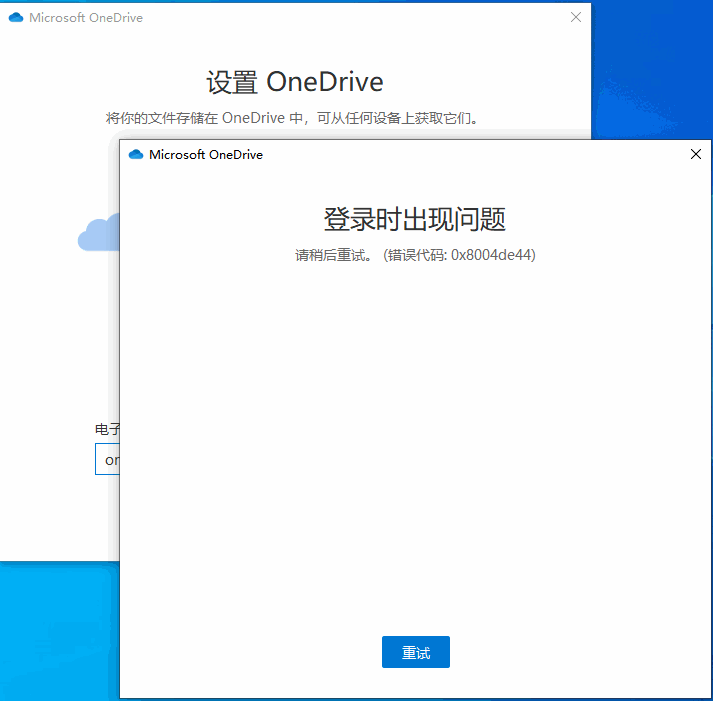Click the 重试 retry button

pyautogui.click(x=416, y=651)
